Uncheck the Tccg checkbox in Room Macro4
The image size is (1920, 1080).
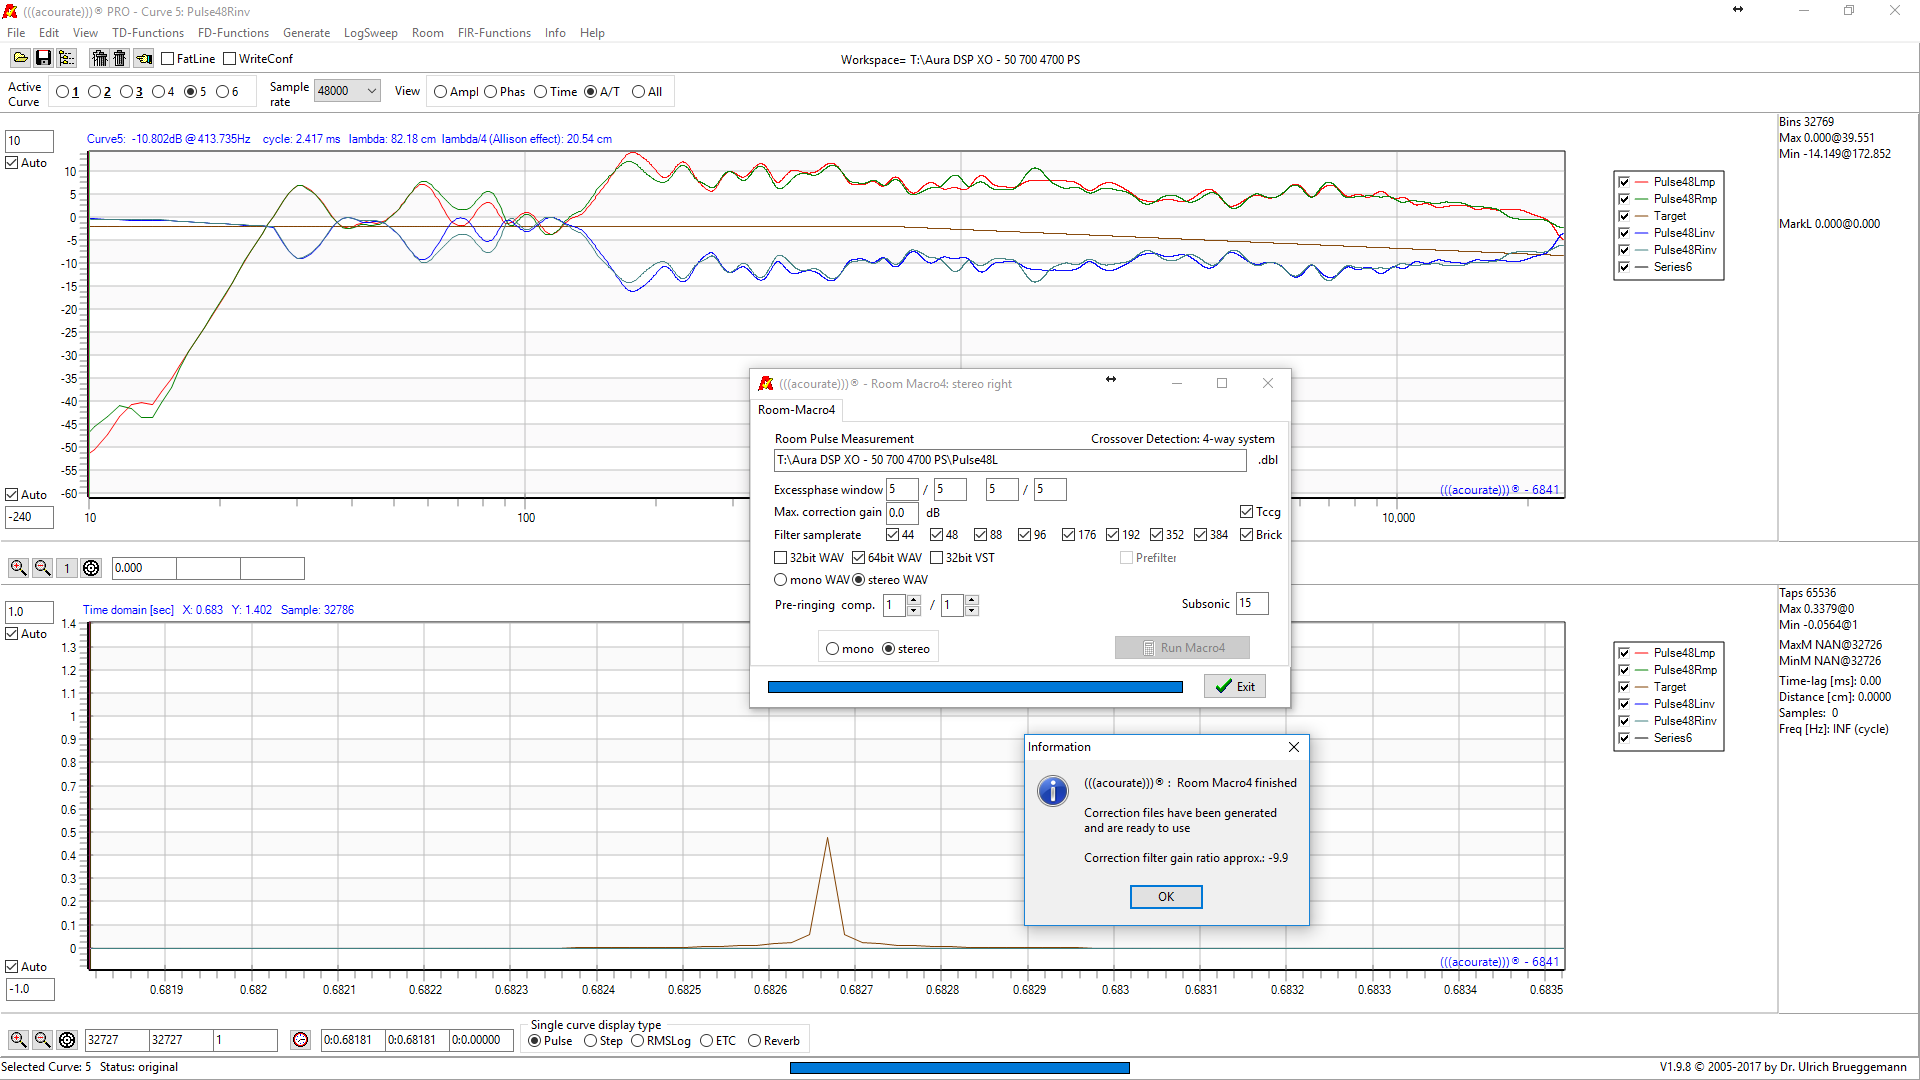tap(1246, 512)
